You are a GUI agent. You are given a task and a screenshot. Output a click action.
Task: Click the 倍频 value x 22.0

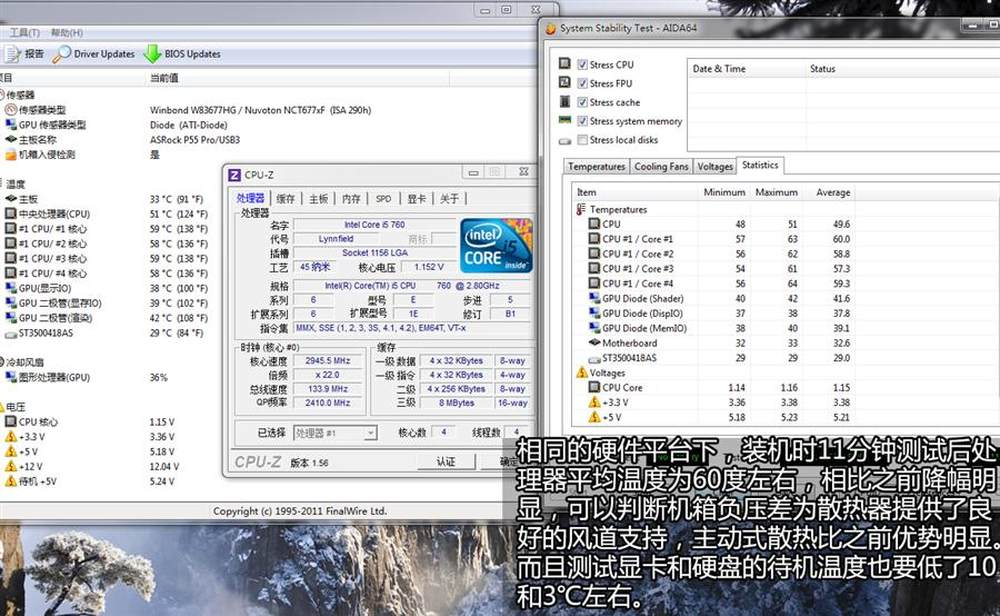(328, 375)
